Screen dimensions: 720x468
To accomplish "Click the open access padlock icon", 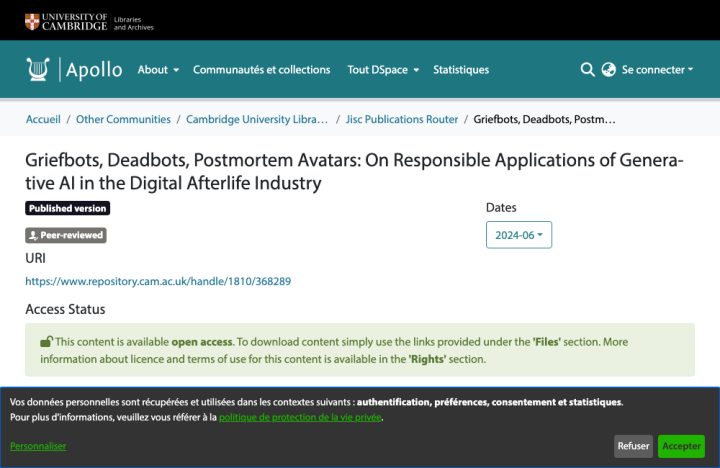I will coord(46,342).
